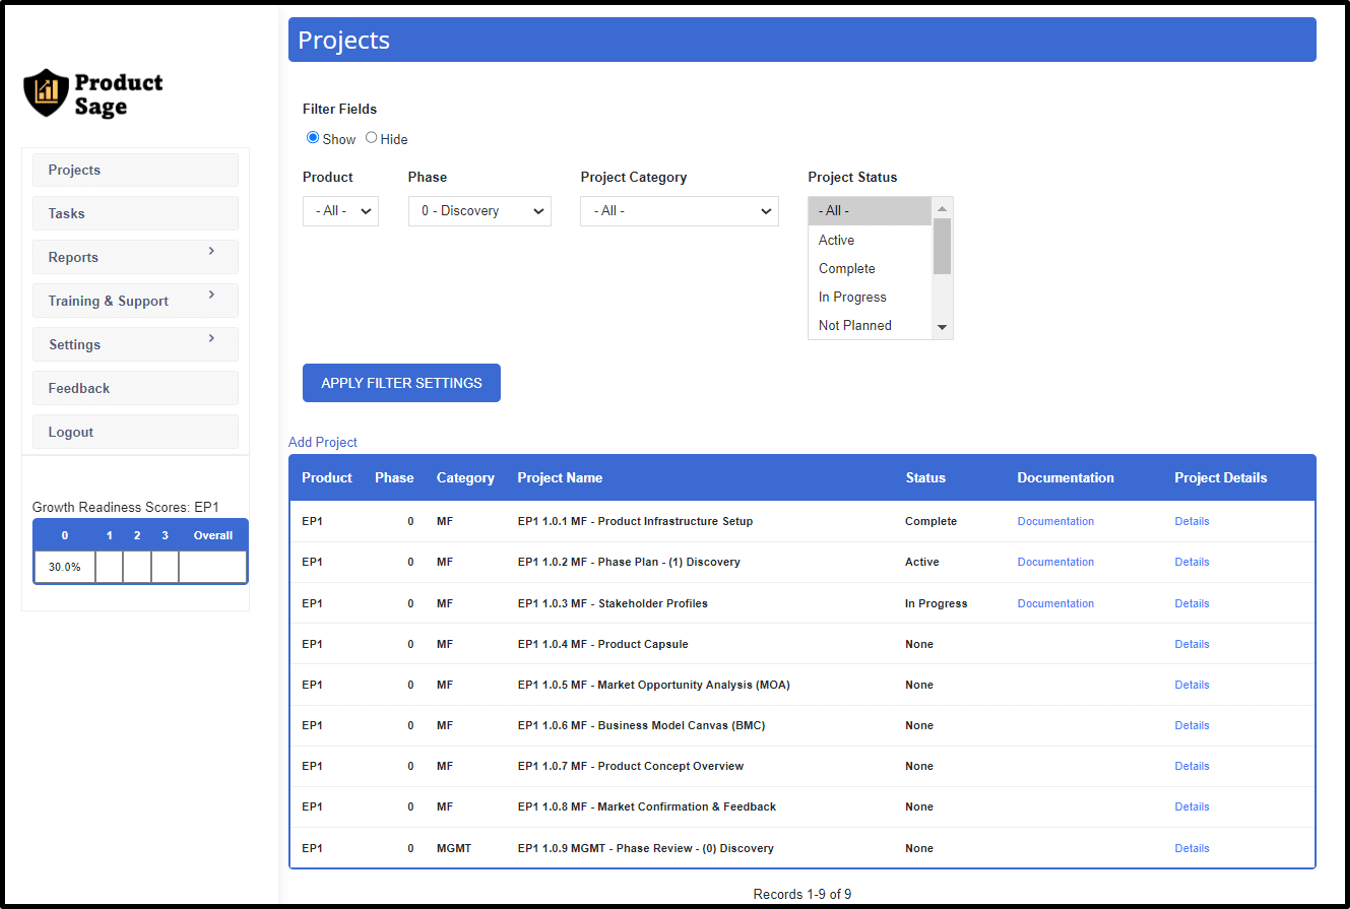Expand the Settings menu chevron
The width and height of the screenshot is (1350, 909).
coord(211,338)
